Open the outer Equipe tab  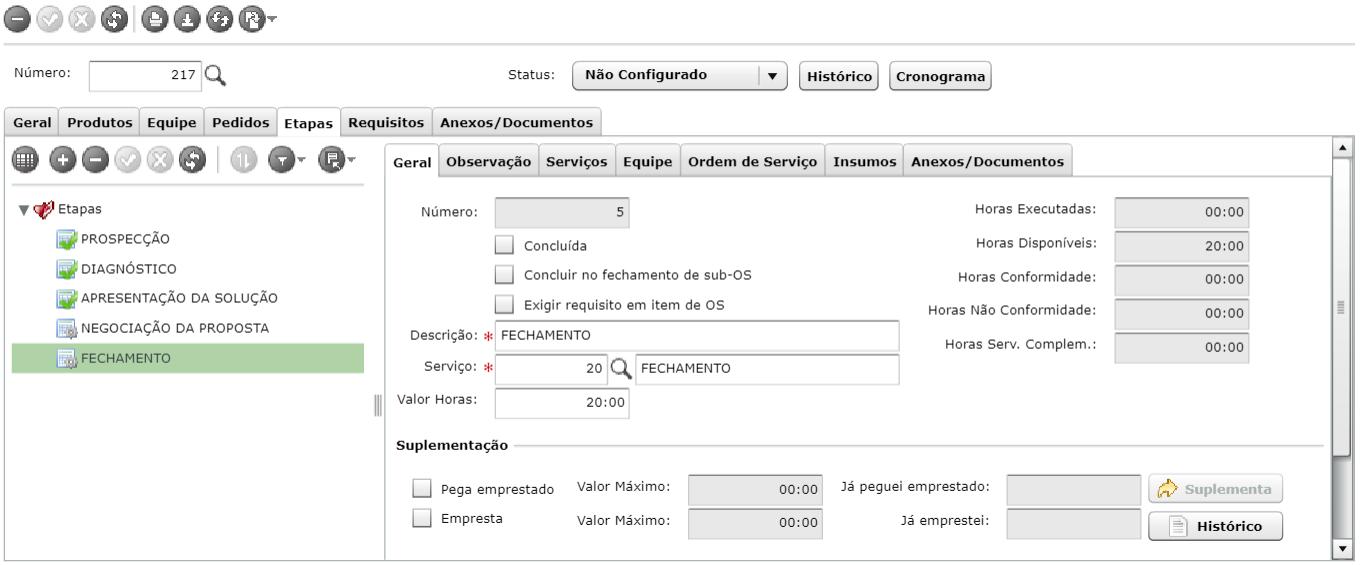pos(172,122)
